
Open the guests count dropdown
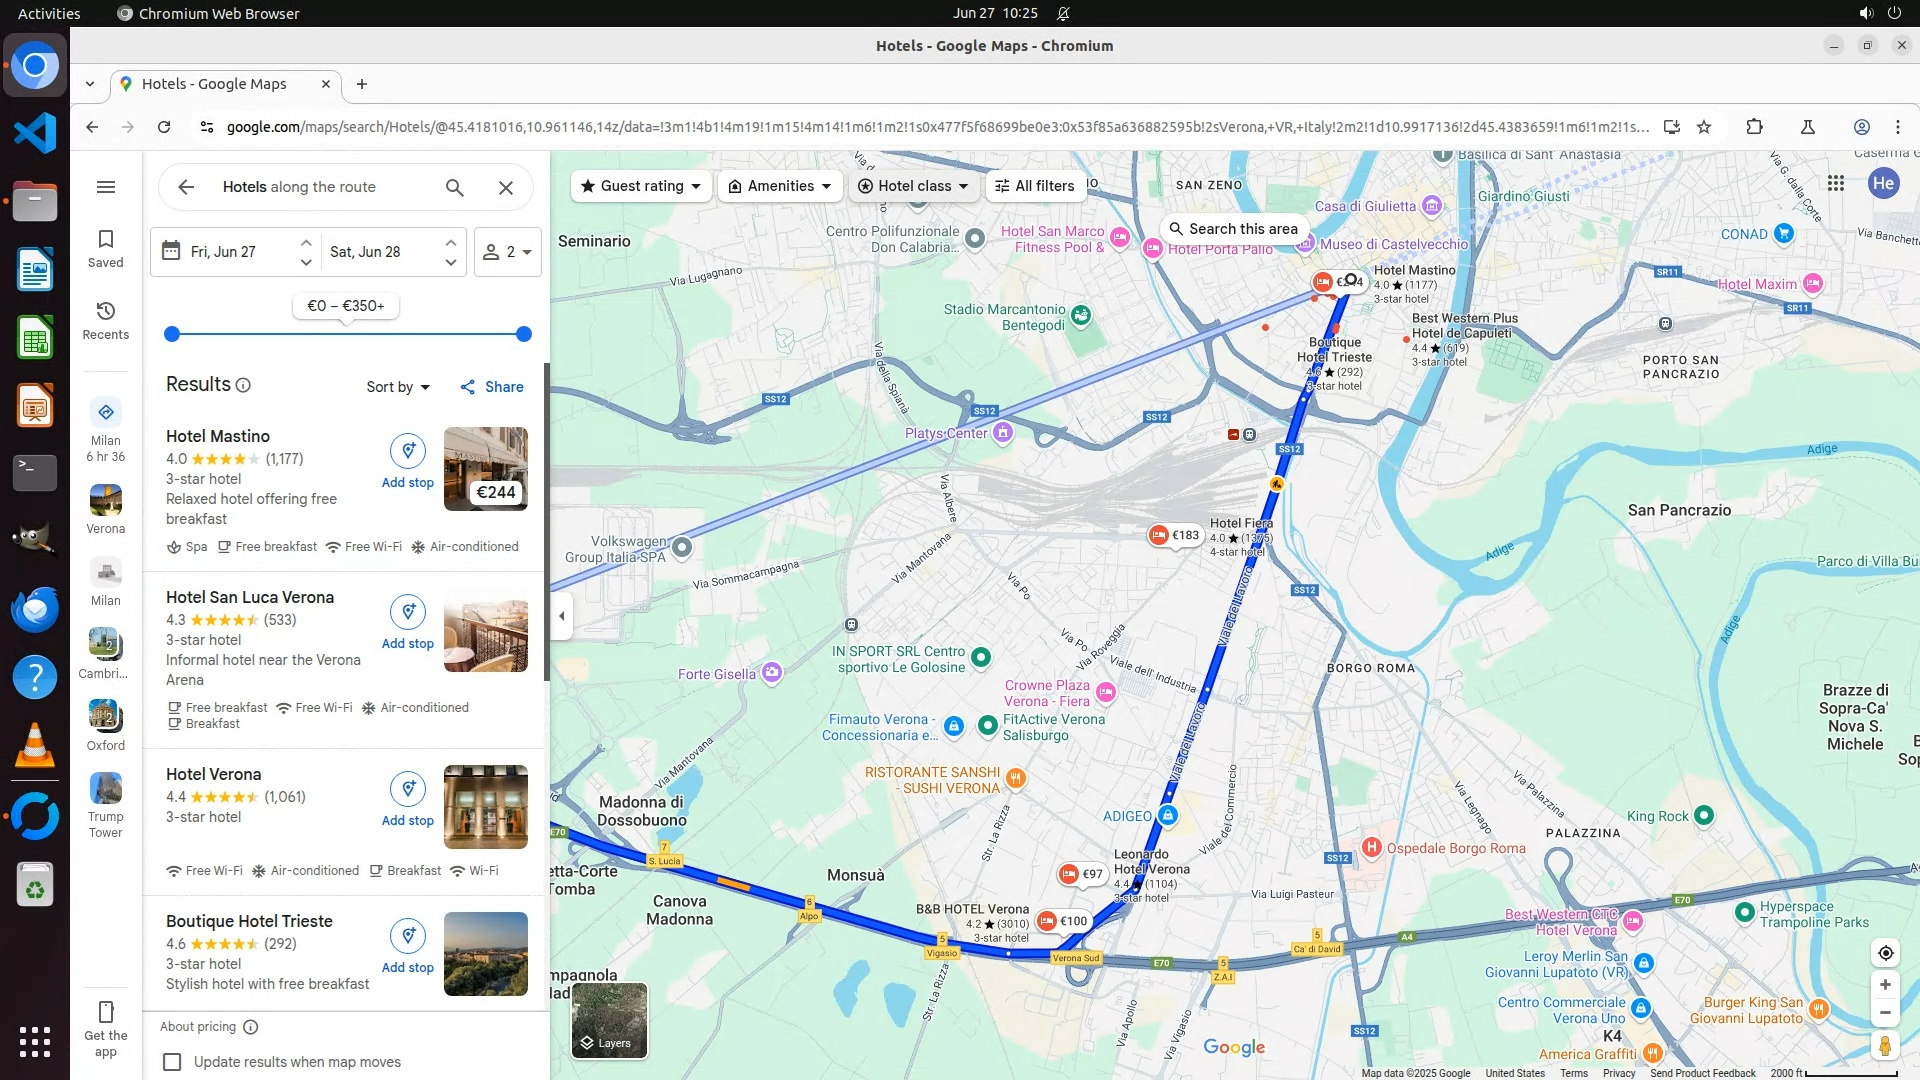coord(507,252)
